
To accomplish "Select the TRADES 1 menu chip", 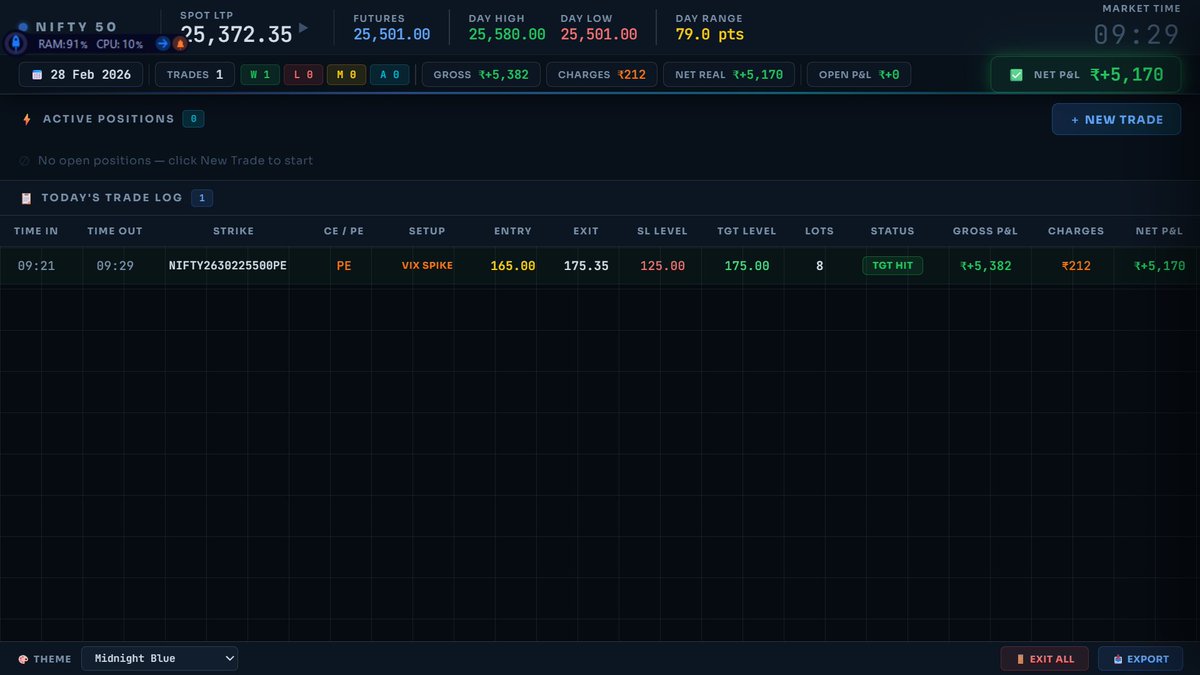I will pos(194,73).
